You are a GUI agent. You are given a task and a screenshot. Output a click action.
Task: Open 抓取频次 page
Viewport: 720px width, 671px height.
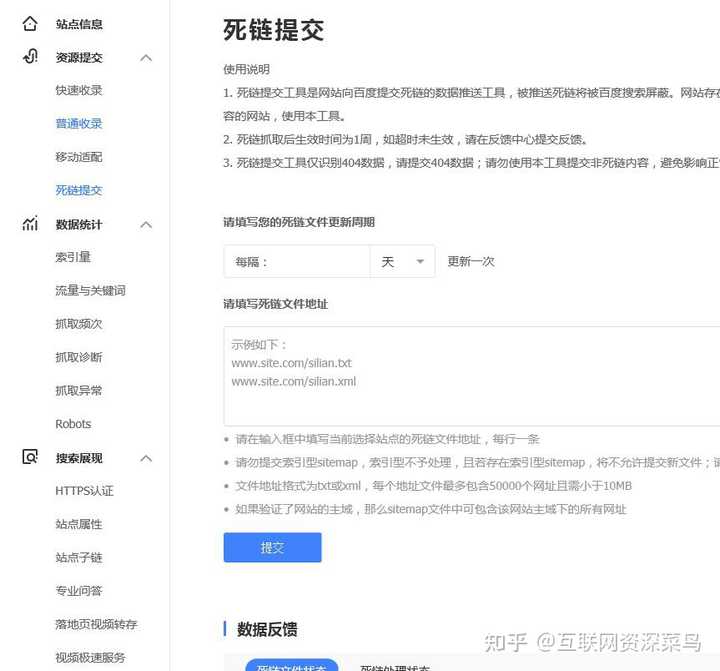coord(79,324)
